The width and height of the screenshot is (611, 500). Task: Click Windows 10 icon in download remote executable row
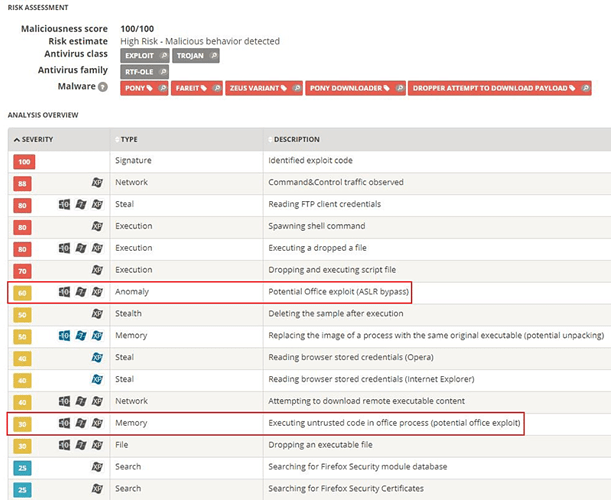[x=64, y=401]
